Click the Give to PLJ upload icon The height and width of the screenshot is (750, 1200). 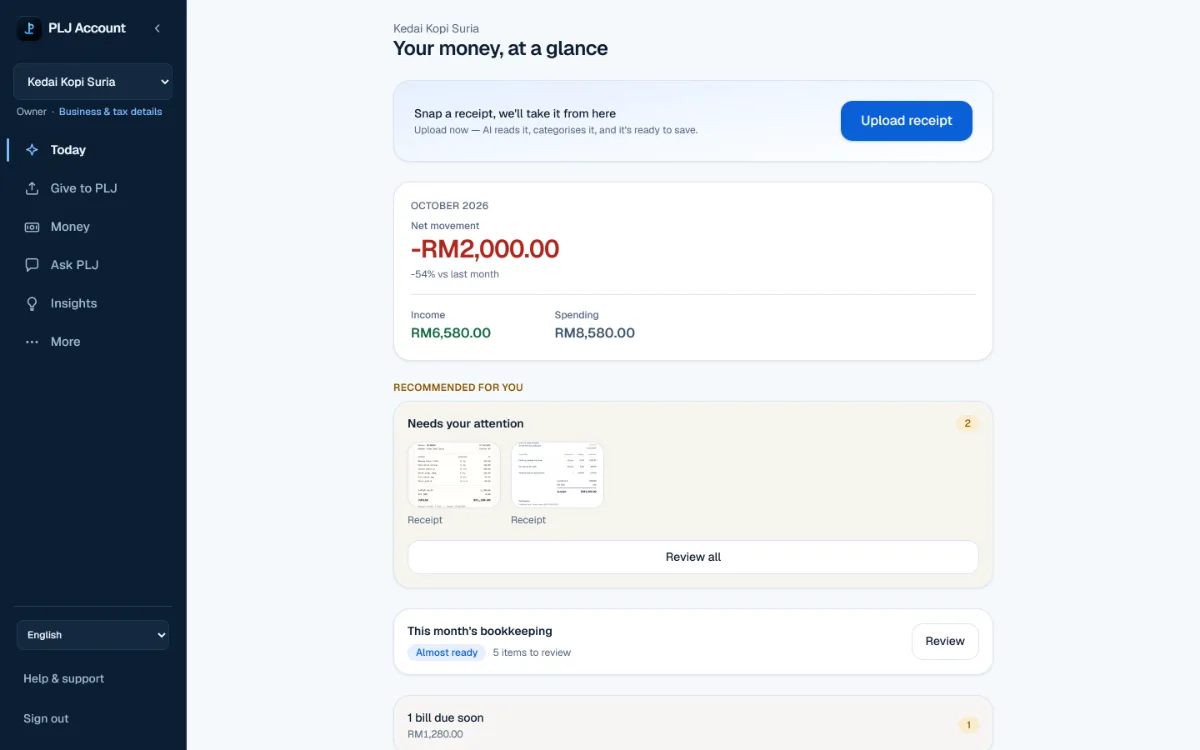click(x=32, y=188)
